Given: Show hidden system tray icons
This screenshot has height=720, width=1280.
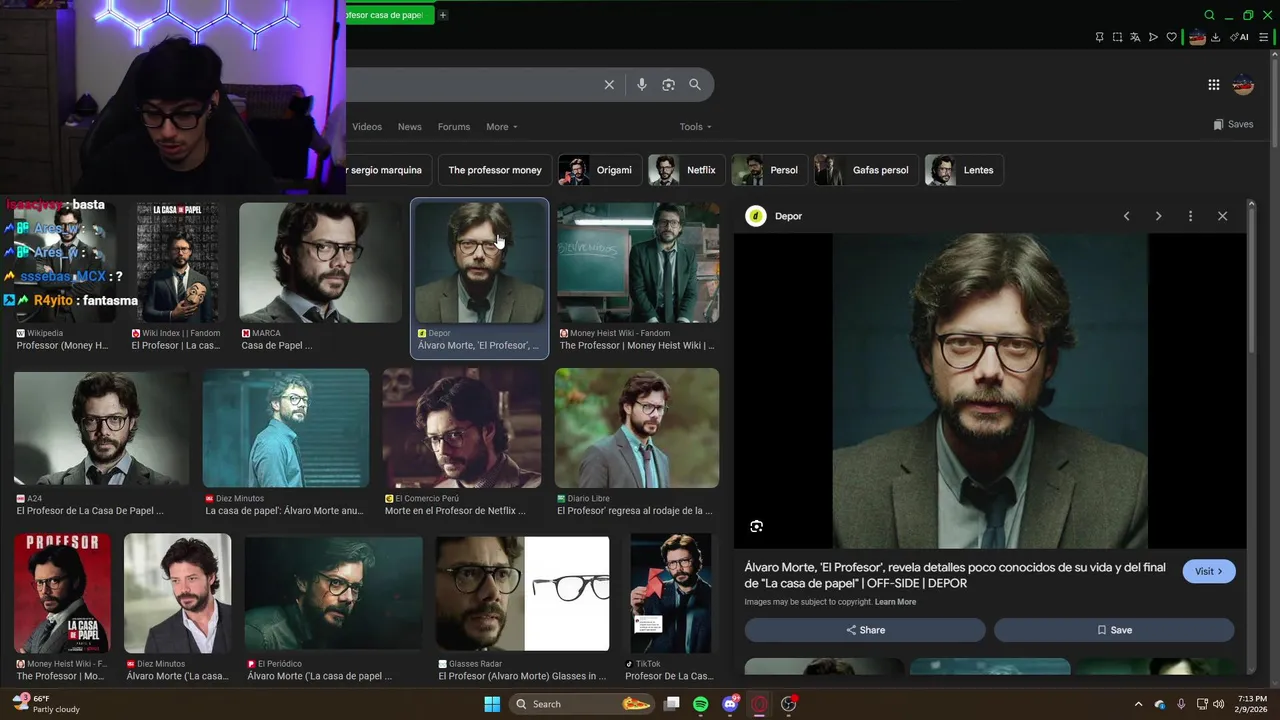Looking at the screenshot, I should [1138, 704].
